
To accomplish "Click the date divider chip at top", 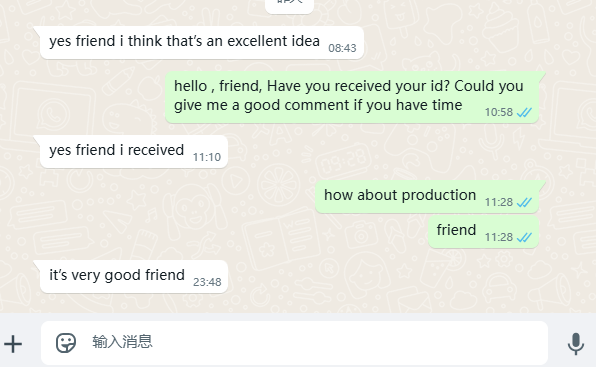I will 289,5.
